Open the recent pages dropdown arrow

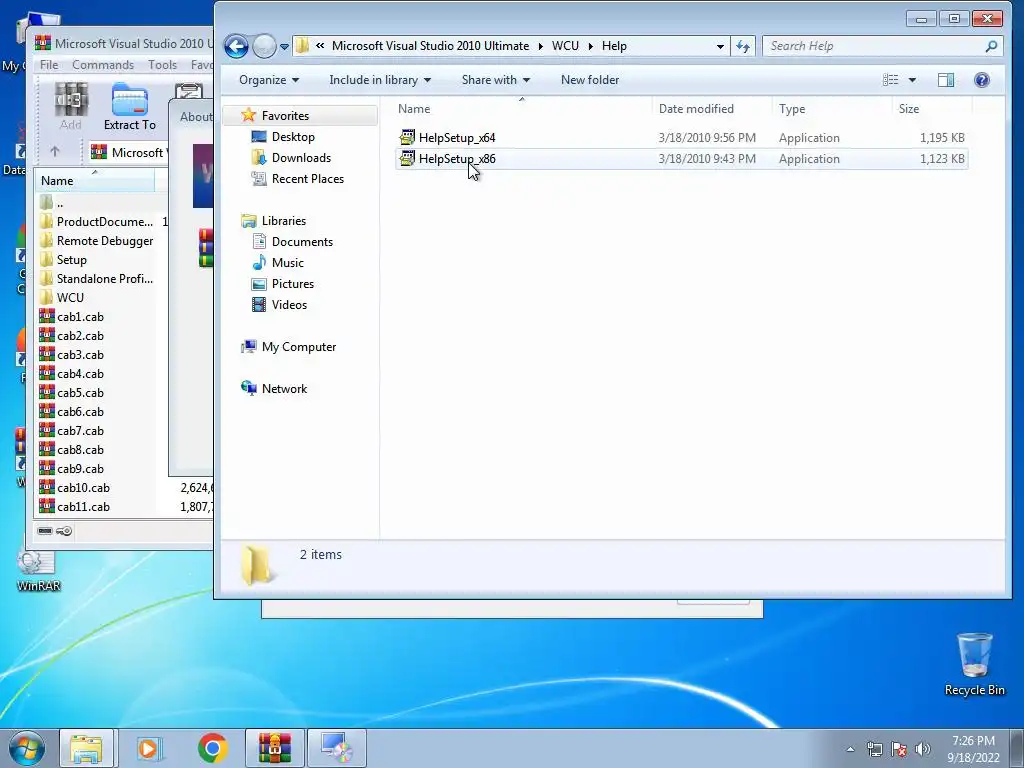[x=285, y=47]
